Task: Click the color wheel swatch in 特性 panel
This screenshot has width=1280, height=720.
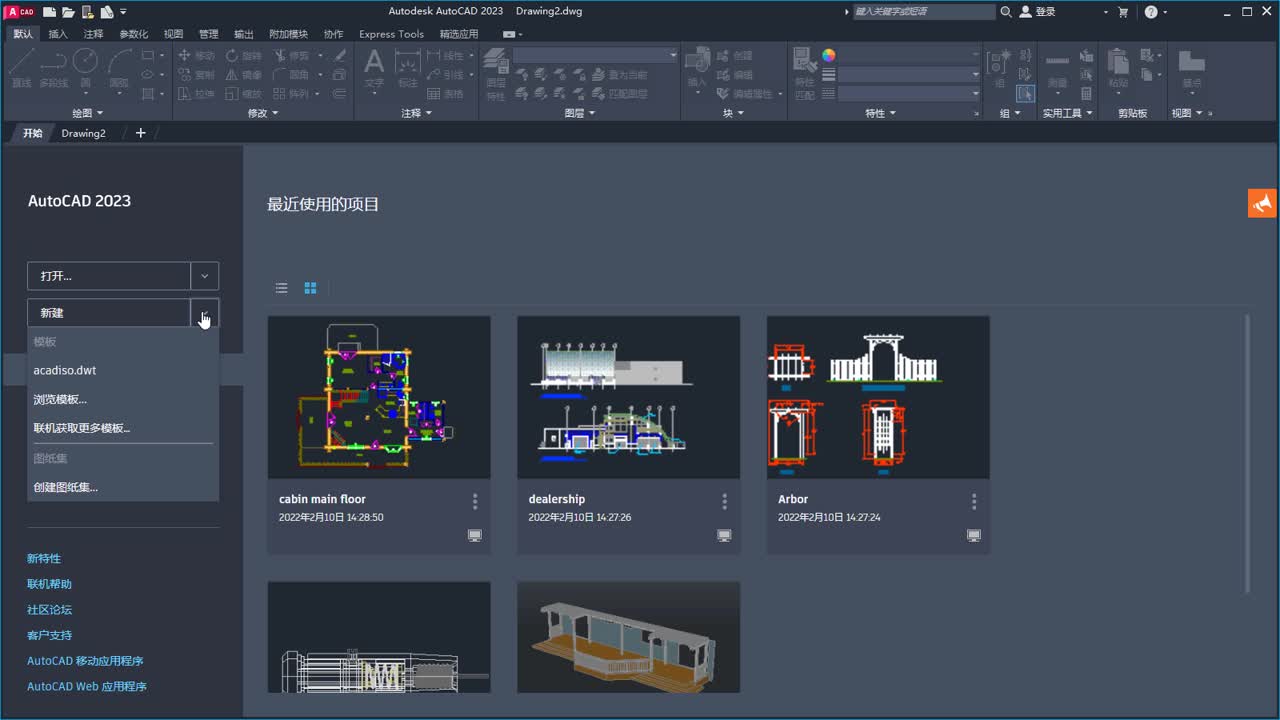Action: point(828,55)
